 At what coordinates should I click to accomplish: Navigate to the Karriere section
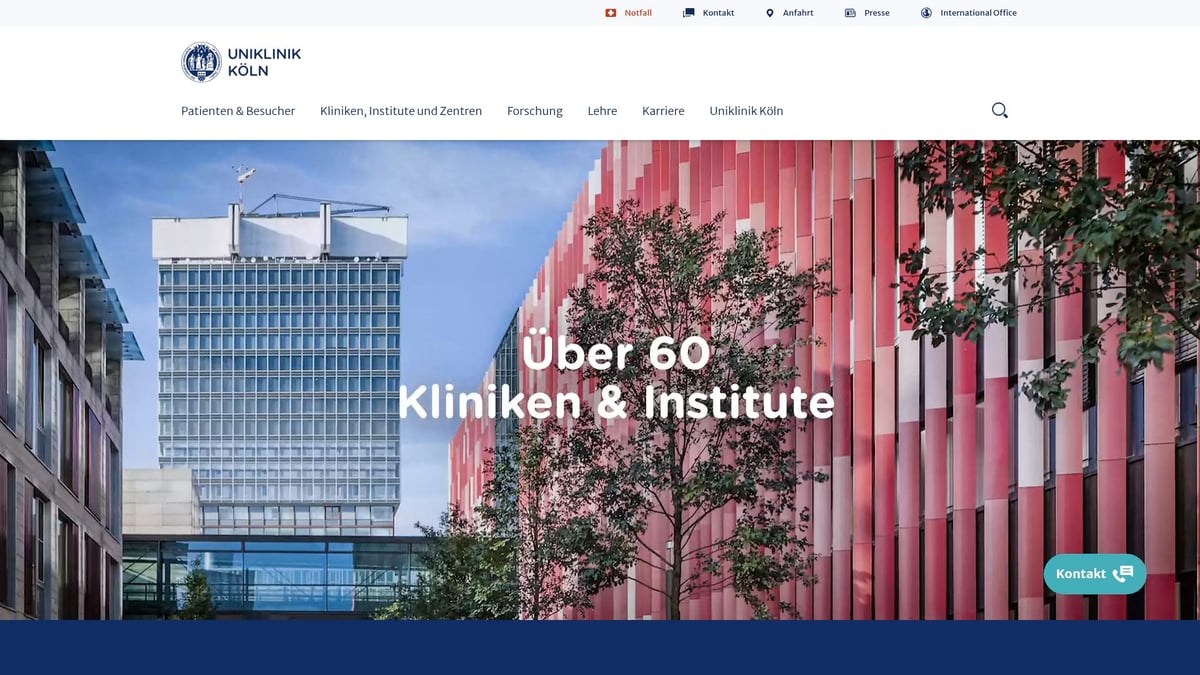663,110
